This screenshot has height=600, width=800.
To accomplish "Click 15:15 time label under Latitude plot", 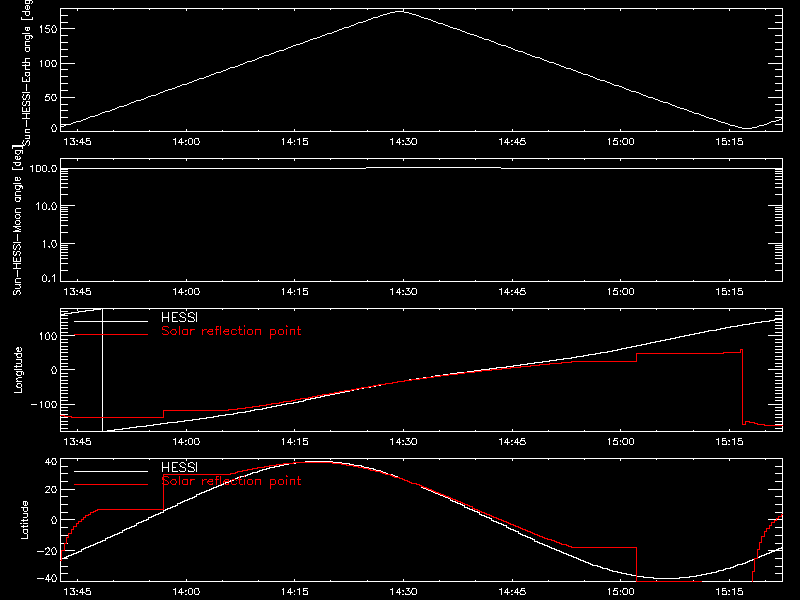I will pyautogui.click(x=729, y=592).
